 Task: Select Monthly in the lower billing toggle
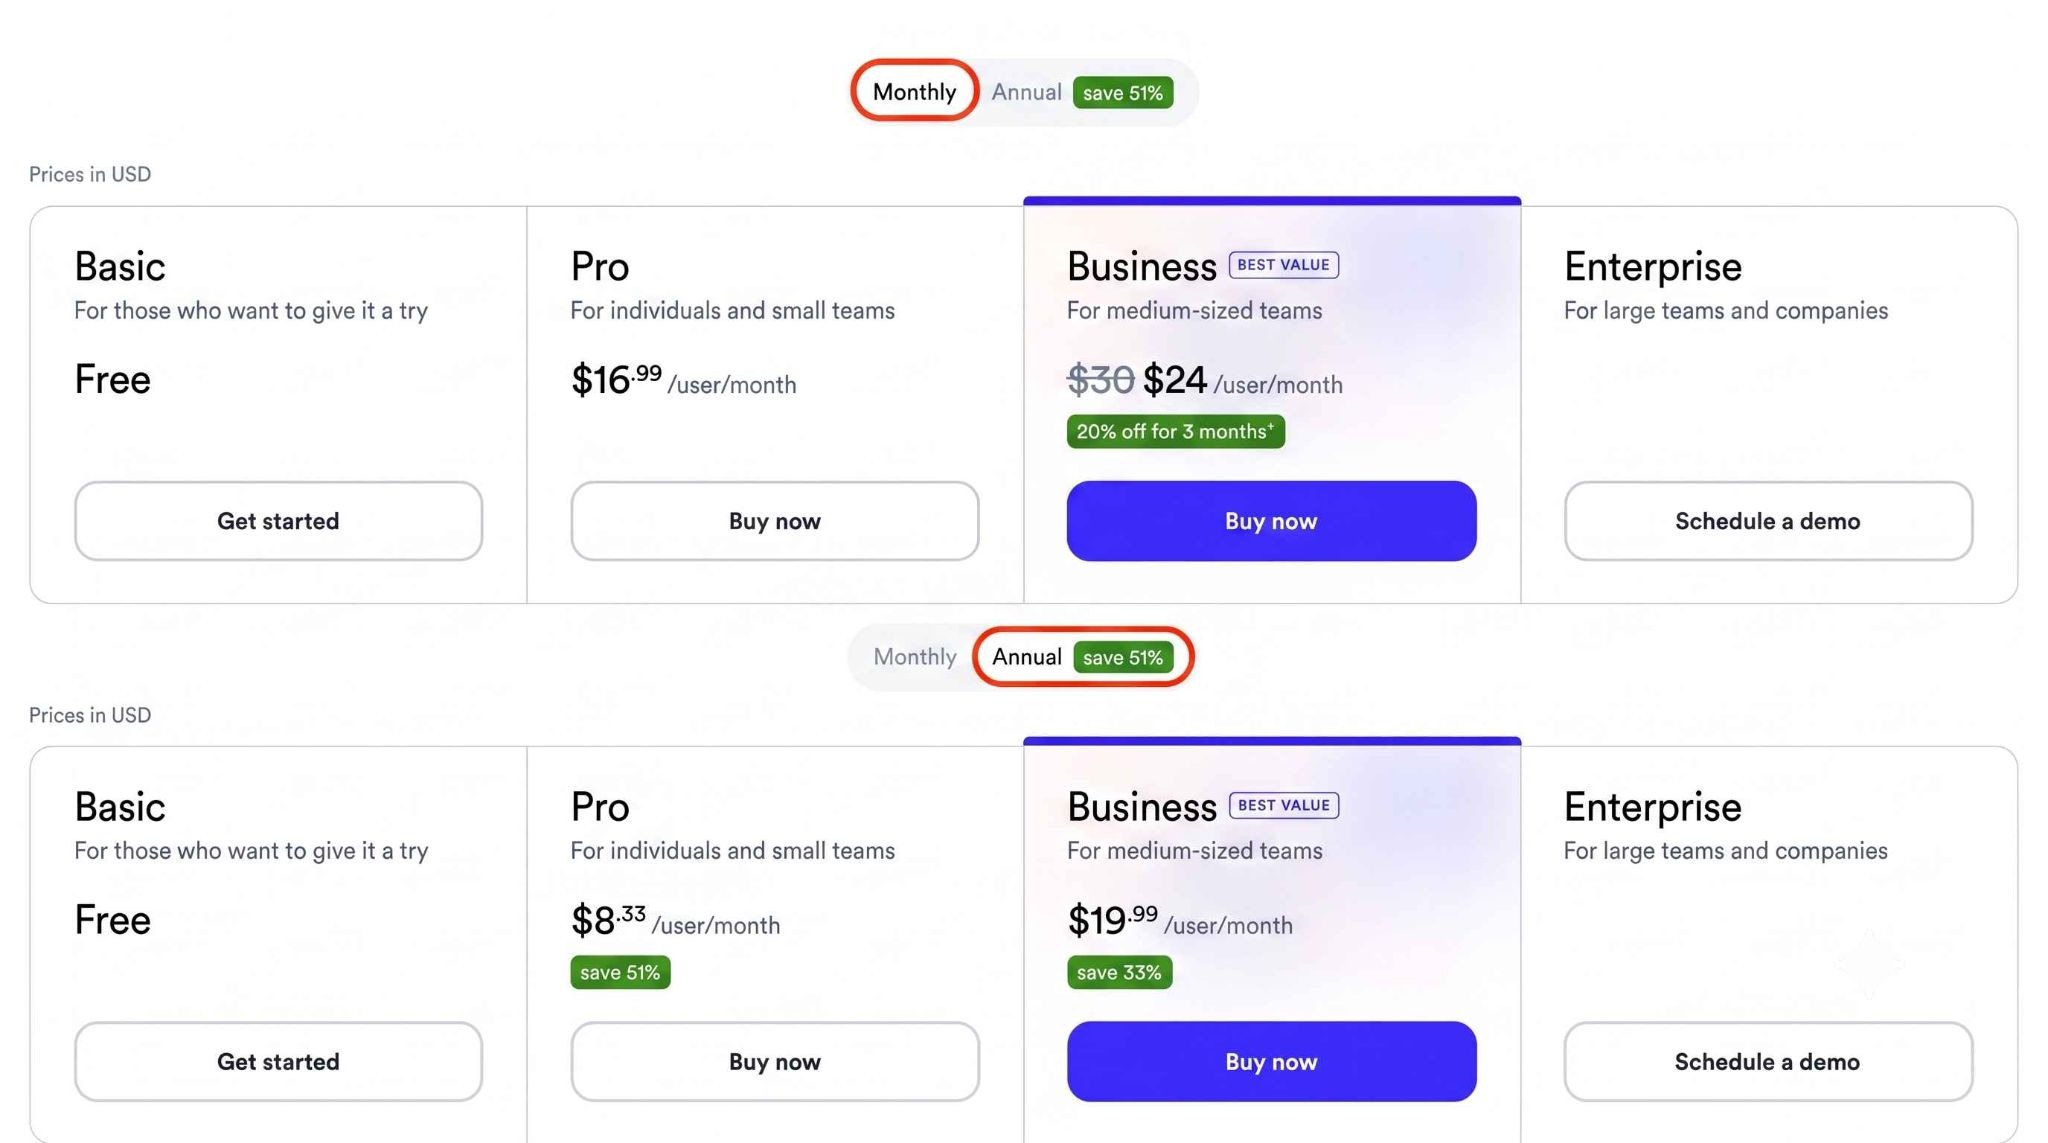click(914, 657)
